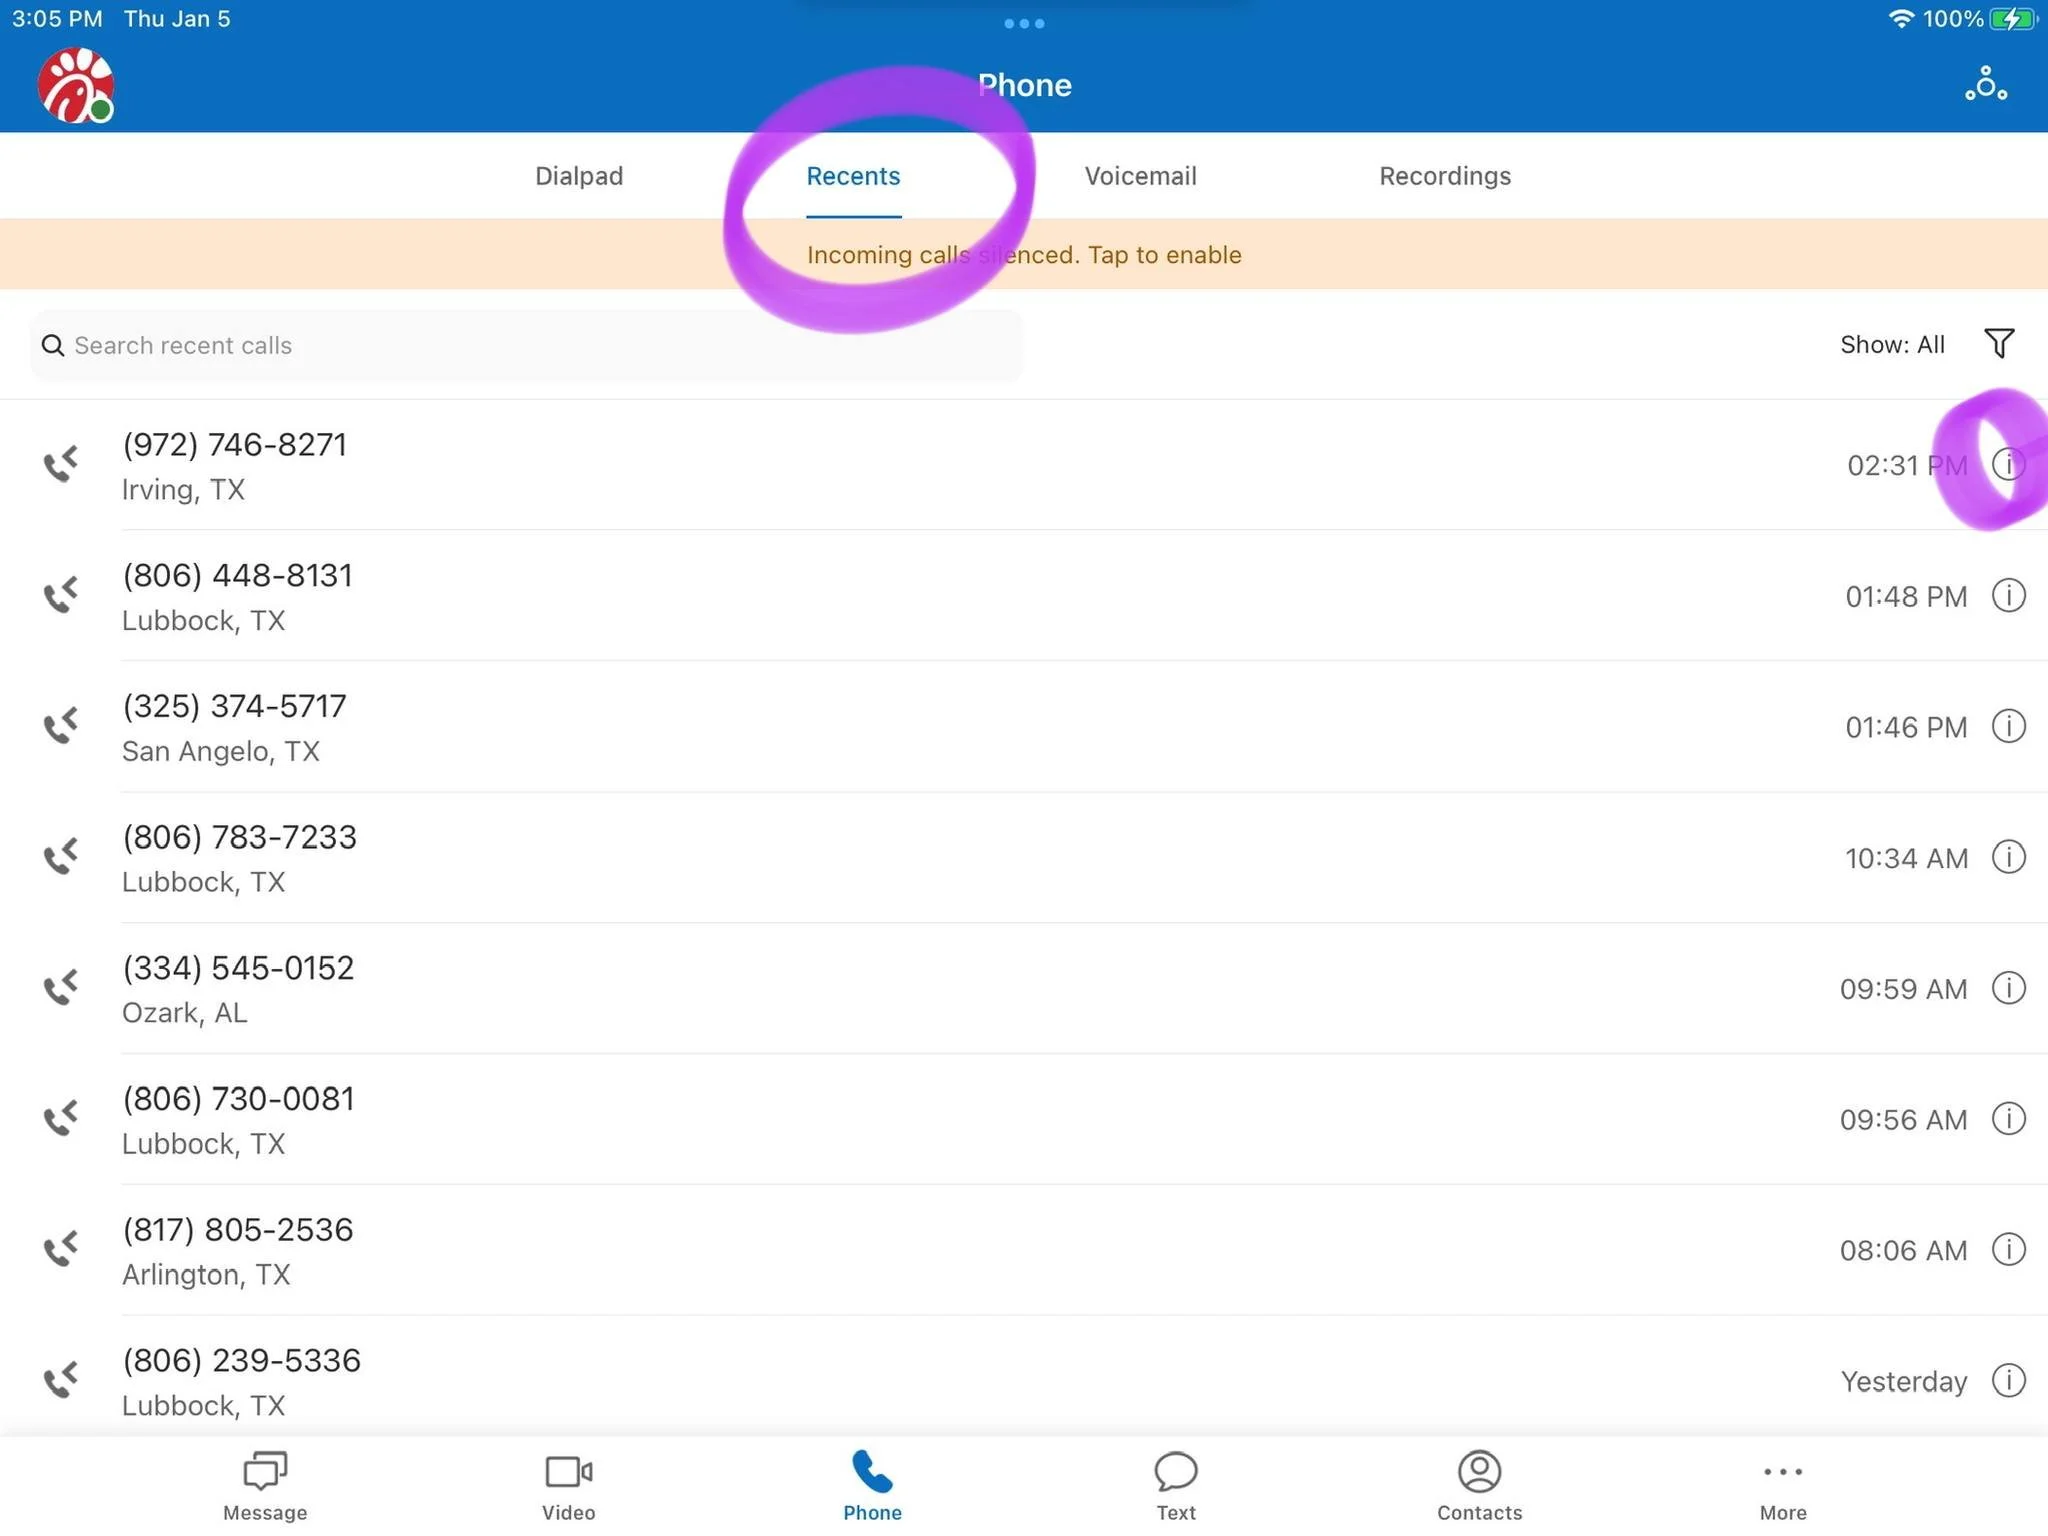The height and width of the screenshot is (1536, 2048).
Task: Tap info icon for Yesterday's call
Action: coord(2008,1381)
